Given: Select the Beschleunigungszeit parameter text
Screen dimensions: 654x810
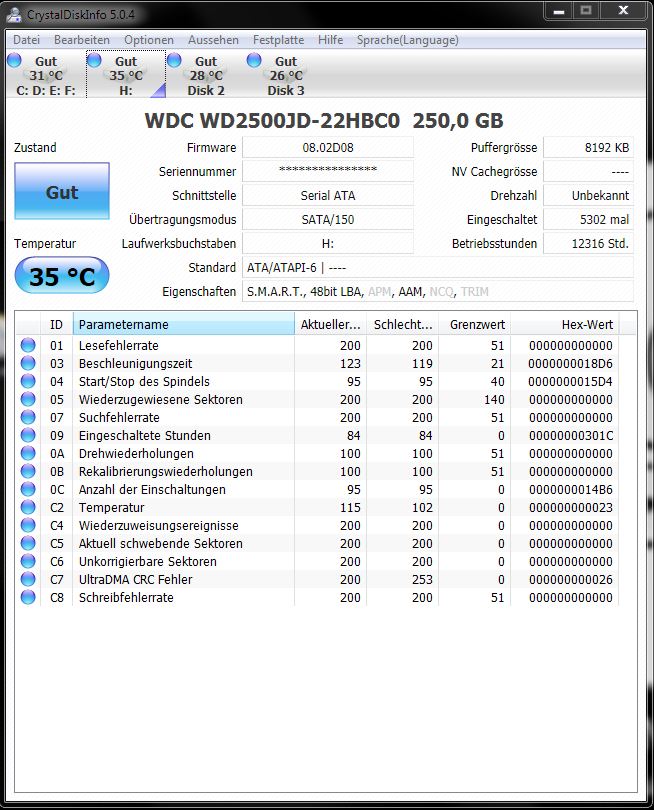Looking at the screenshot, I should tap(135, 363).
